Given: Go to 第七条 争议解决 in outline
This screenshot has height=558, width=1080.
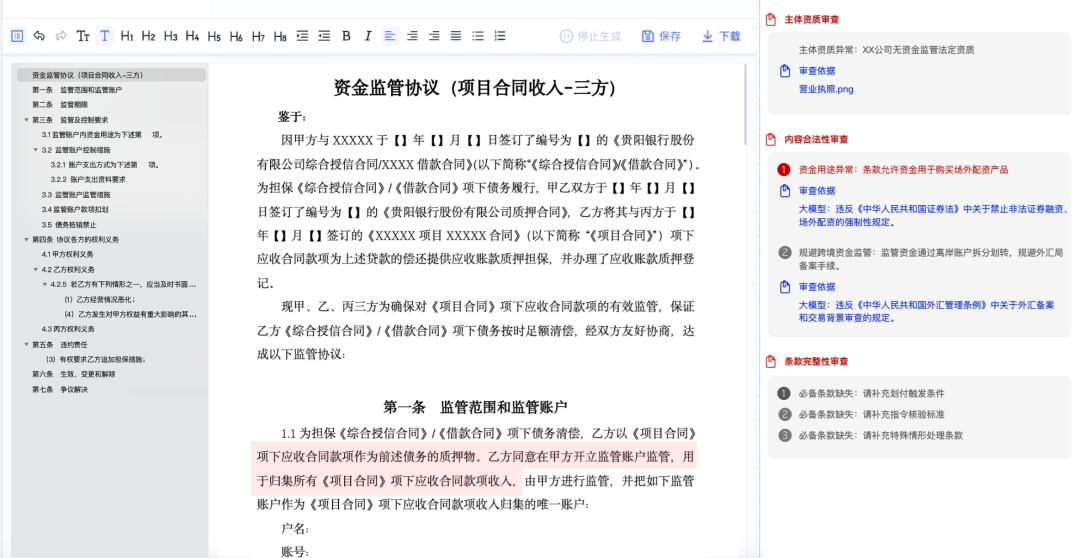Looking at the screenshot, I should (x=60, y=389).
